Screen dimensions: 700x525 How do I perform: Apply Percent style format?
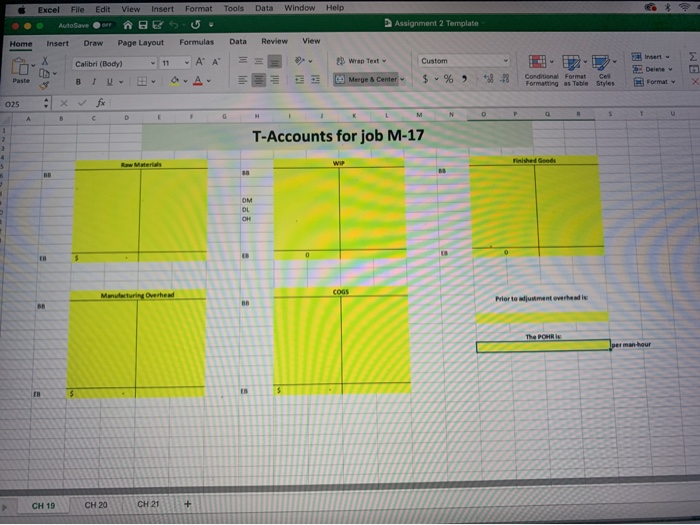point(448,79)
